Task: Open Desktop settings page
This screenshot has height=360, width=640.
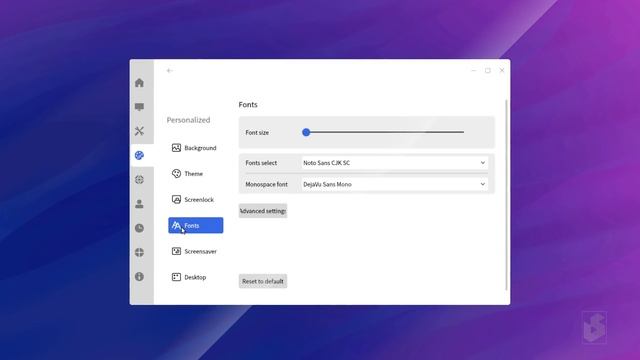Action: click(x=196, y=277)
